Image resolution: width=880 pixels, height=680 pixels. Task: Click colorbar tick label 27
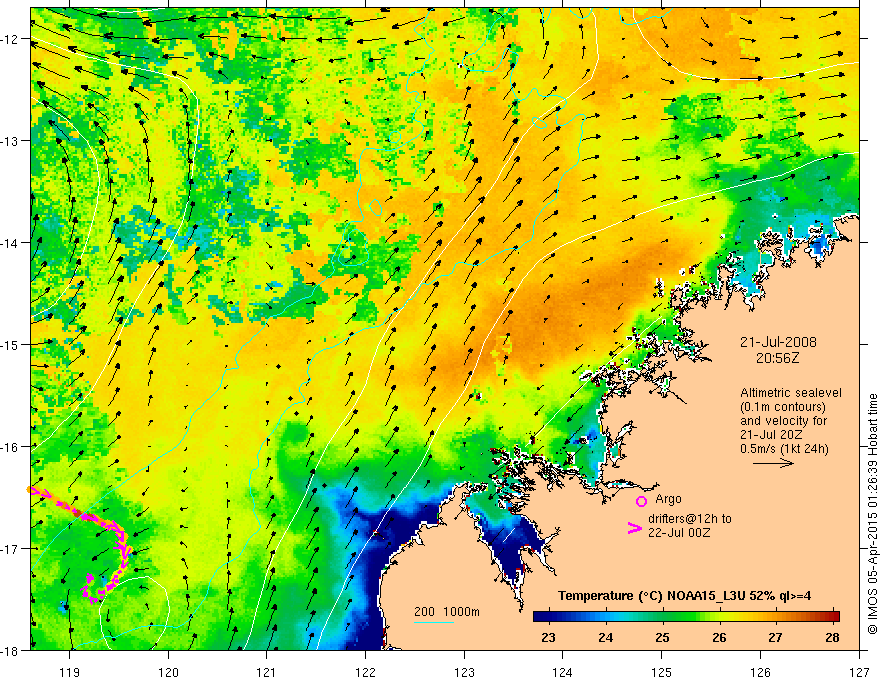775,637
